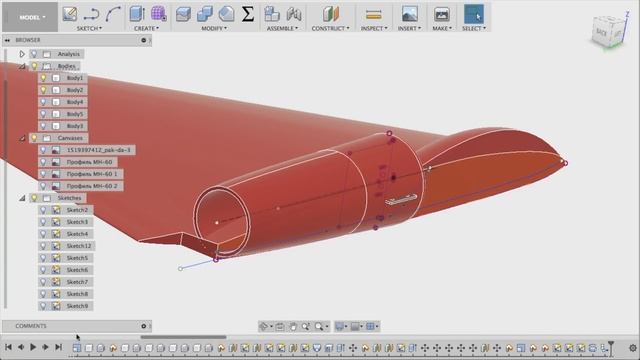640x360 pixels.
Task: Toggle Body4 visibility lightbulb
Action: pos(43,102)
